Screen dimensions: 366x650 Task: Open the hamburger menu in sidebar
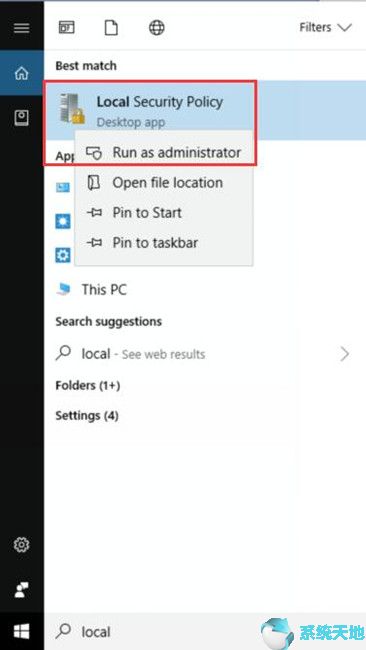(x=22, y=28)
